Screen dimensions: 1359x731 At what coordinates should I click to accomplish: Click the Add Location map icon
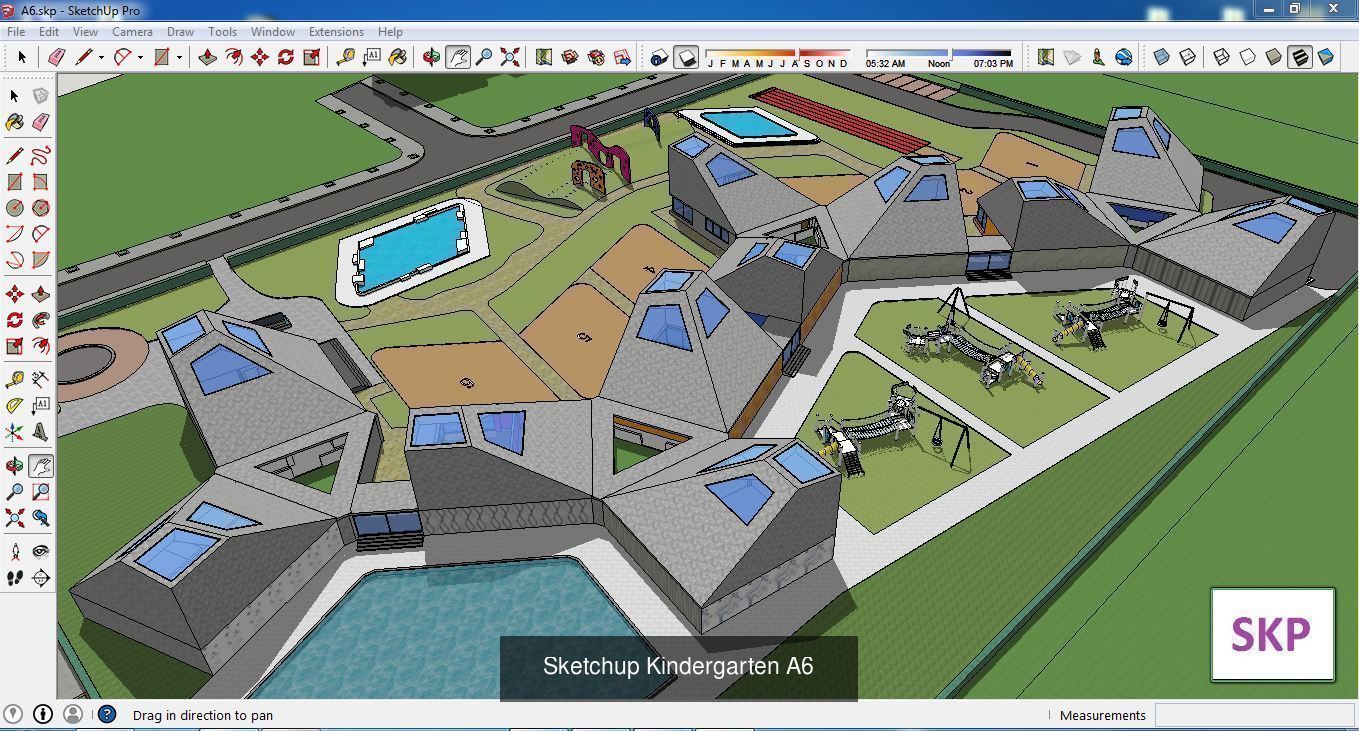pyautogui.click(x=1046, y=57)
